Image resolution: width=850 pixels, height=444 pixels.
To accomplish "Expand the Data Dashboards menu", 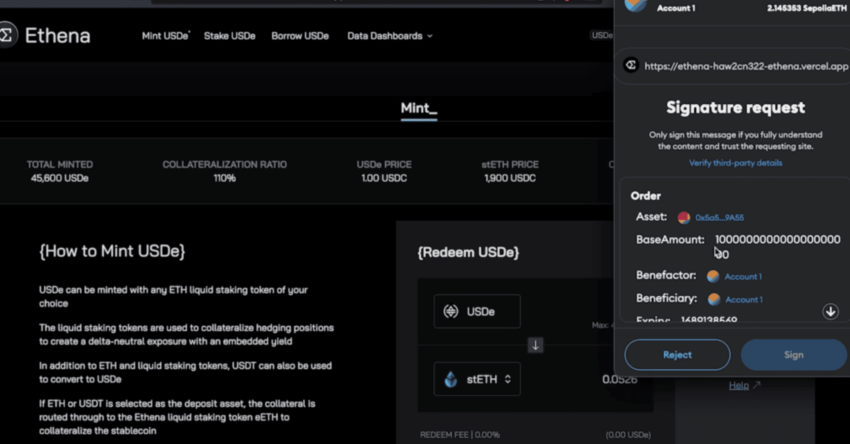I will point(389,36).
